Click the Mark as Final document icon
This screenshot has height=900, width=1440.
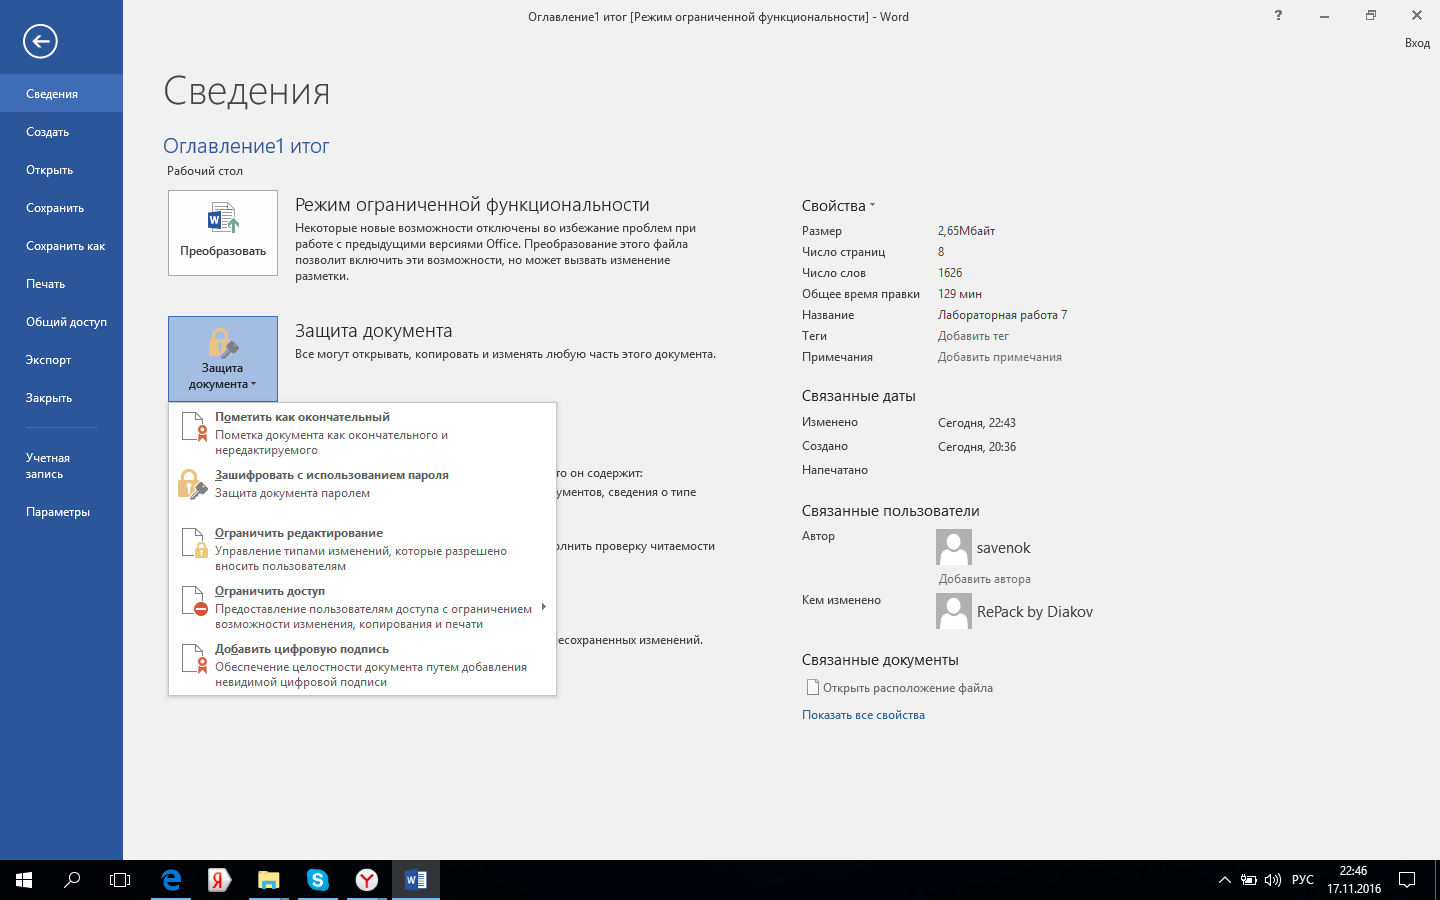(x=194, y=426)
